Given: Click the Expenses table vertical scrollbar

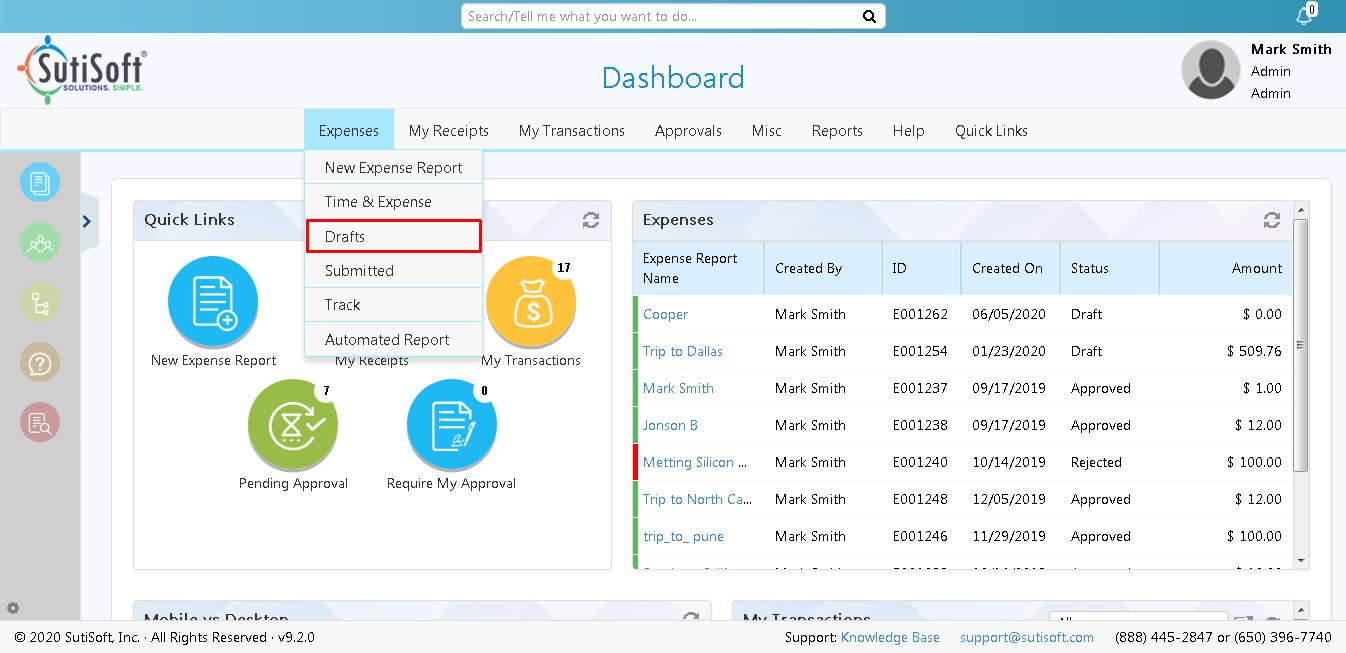Looking at the screenshot, I should click(1300, 345).
